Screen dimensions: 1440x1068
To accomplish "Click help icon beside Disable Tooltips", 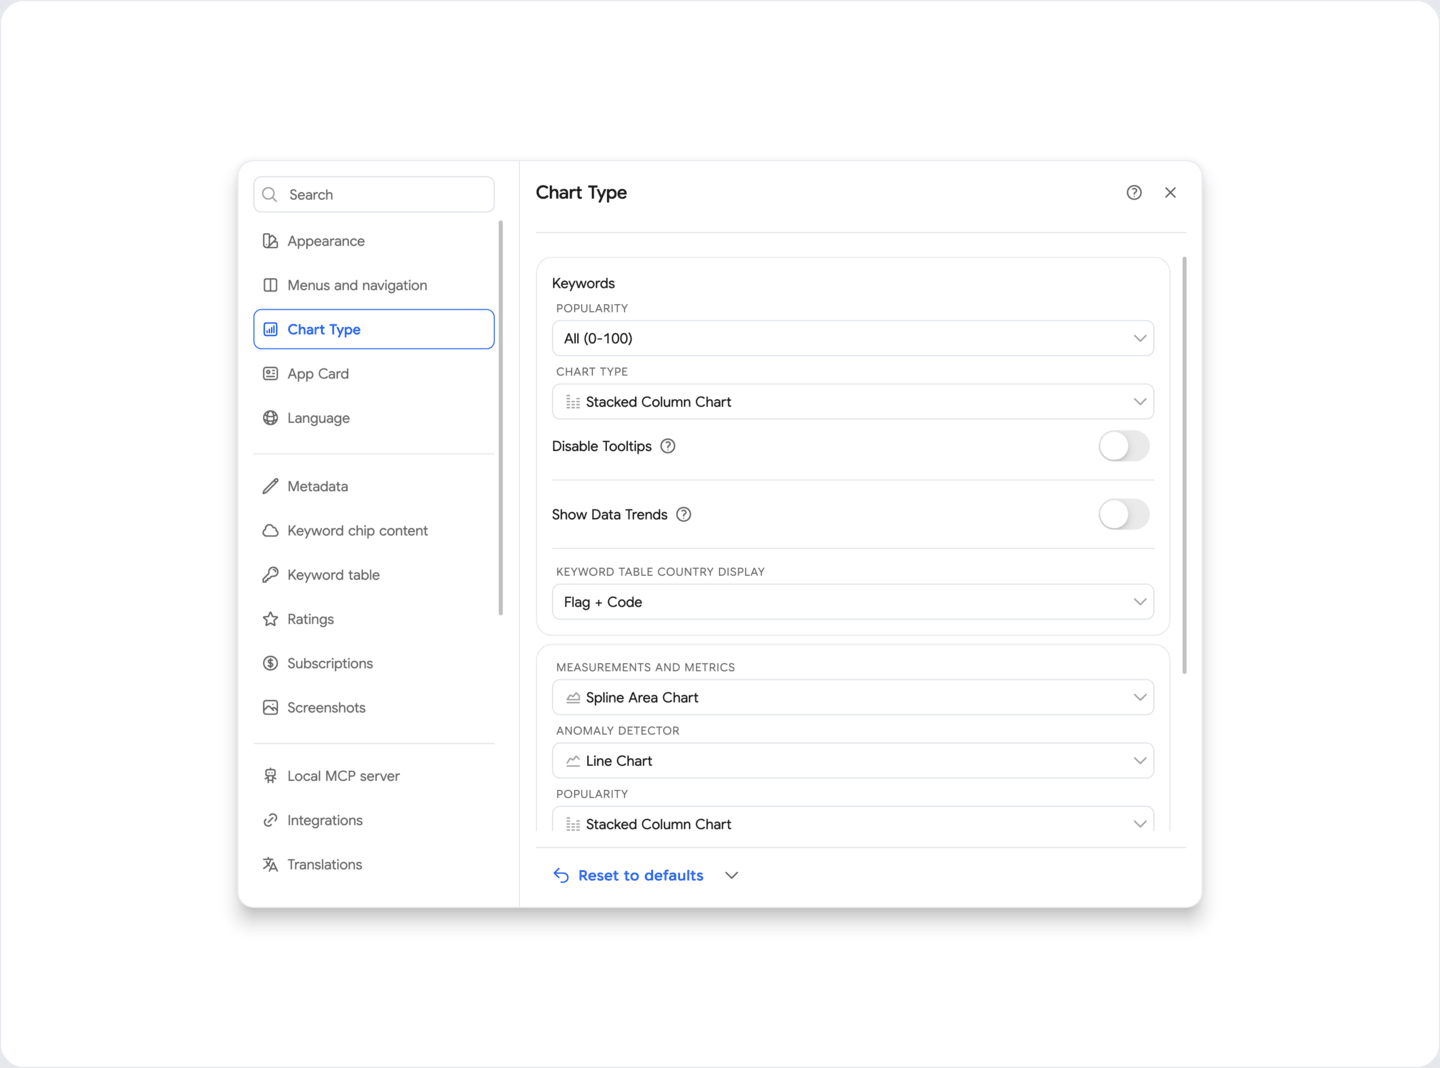I will click(x=668, y=446).
